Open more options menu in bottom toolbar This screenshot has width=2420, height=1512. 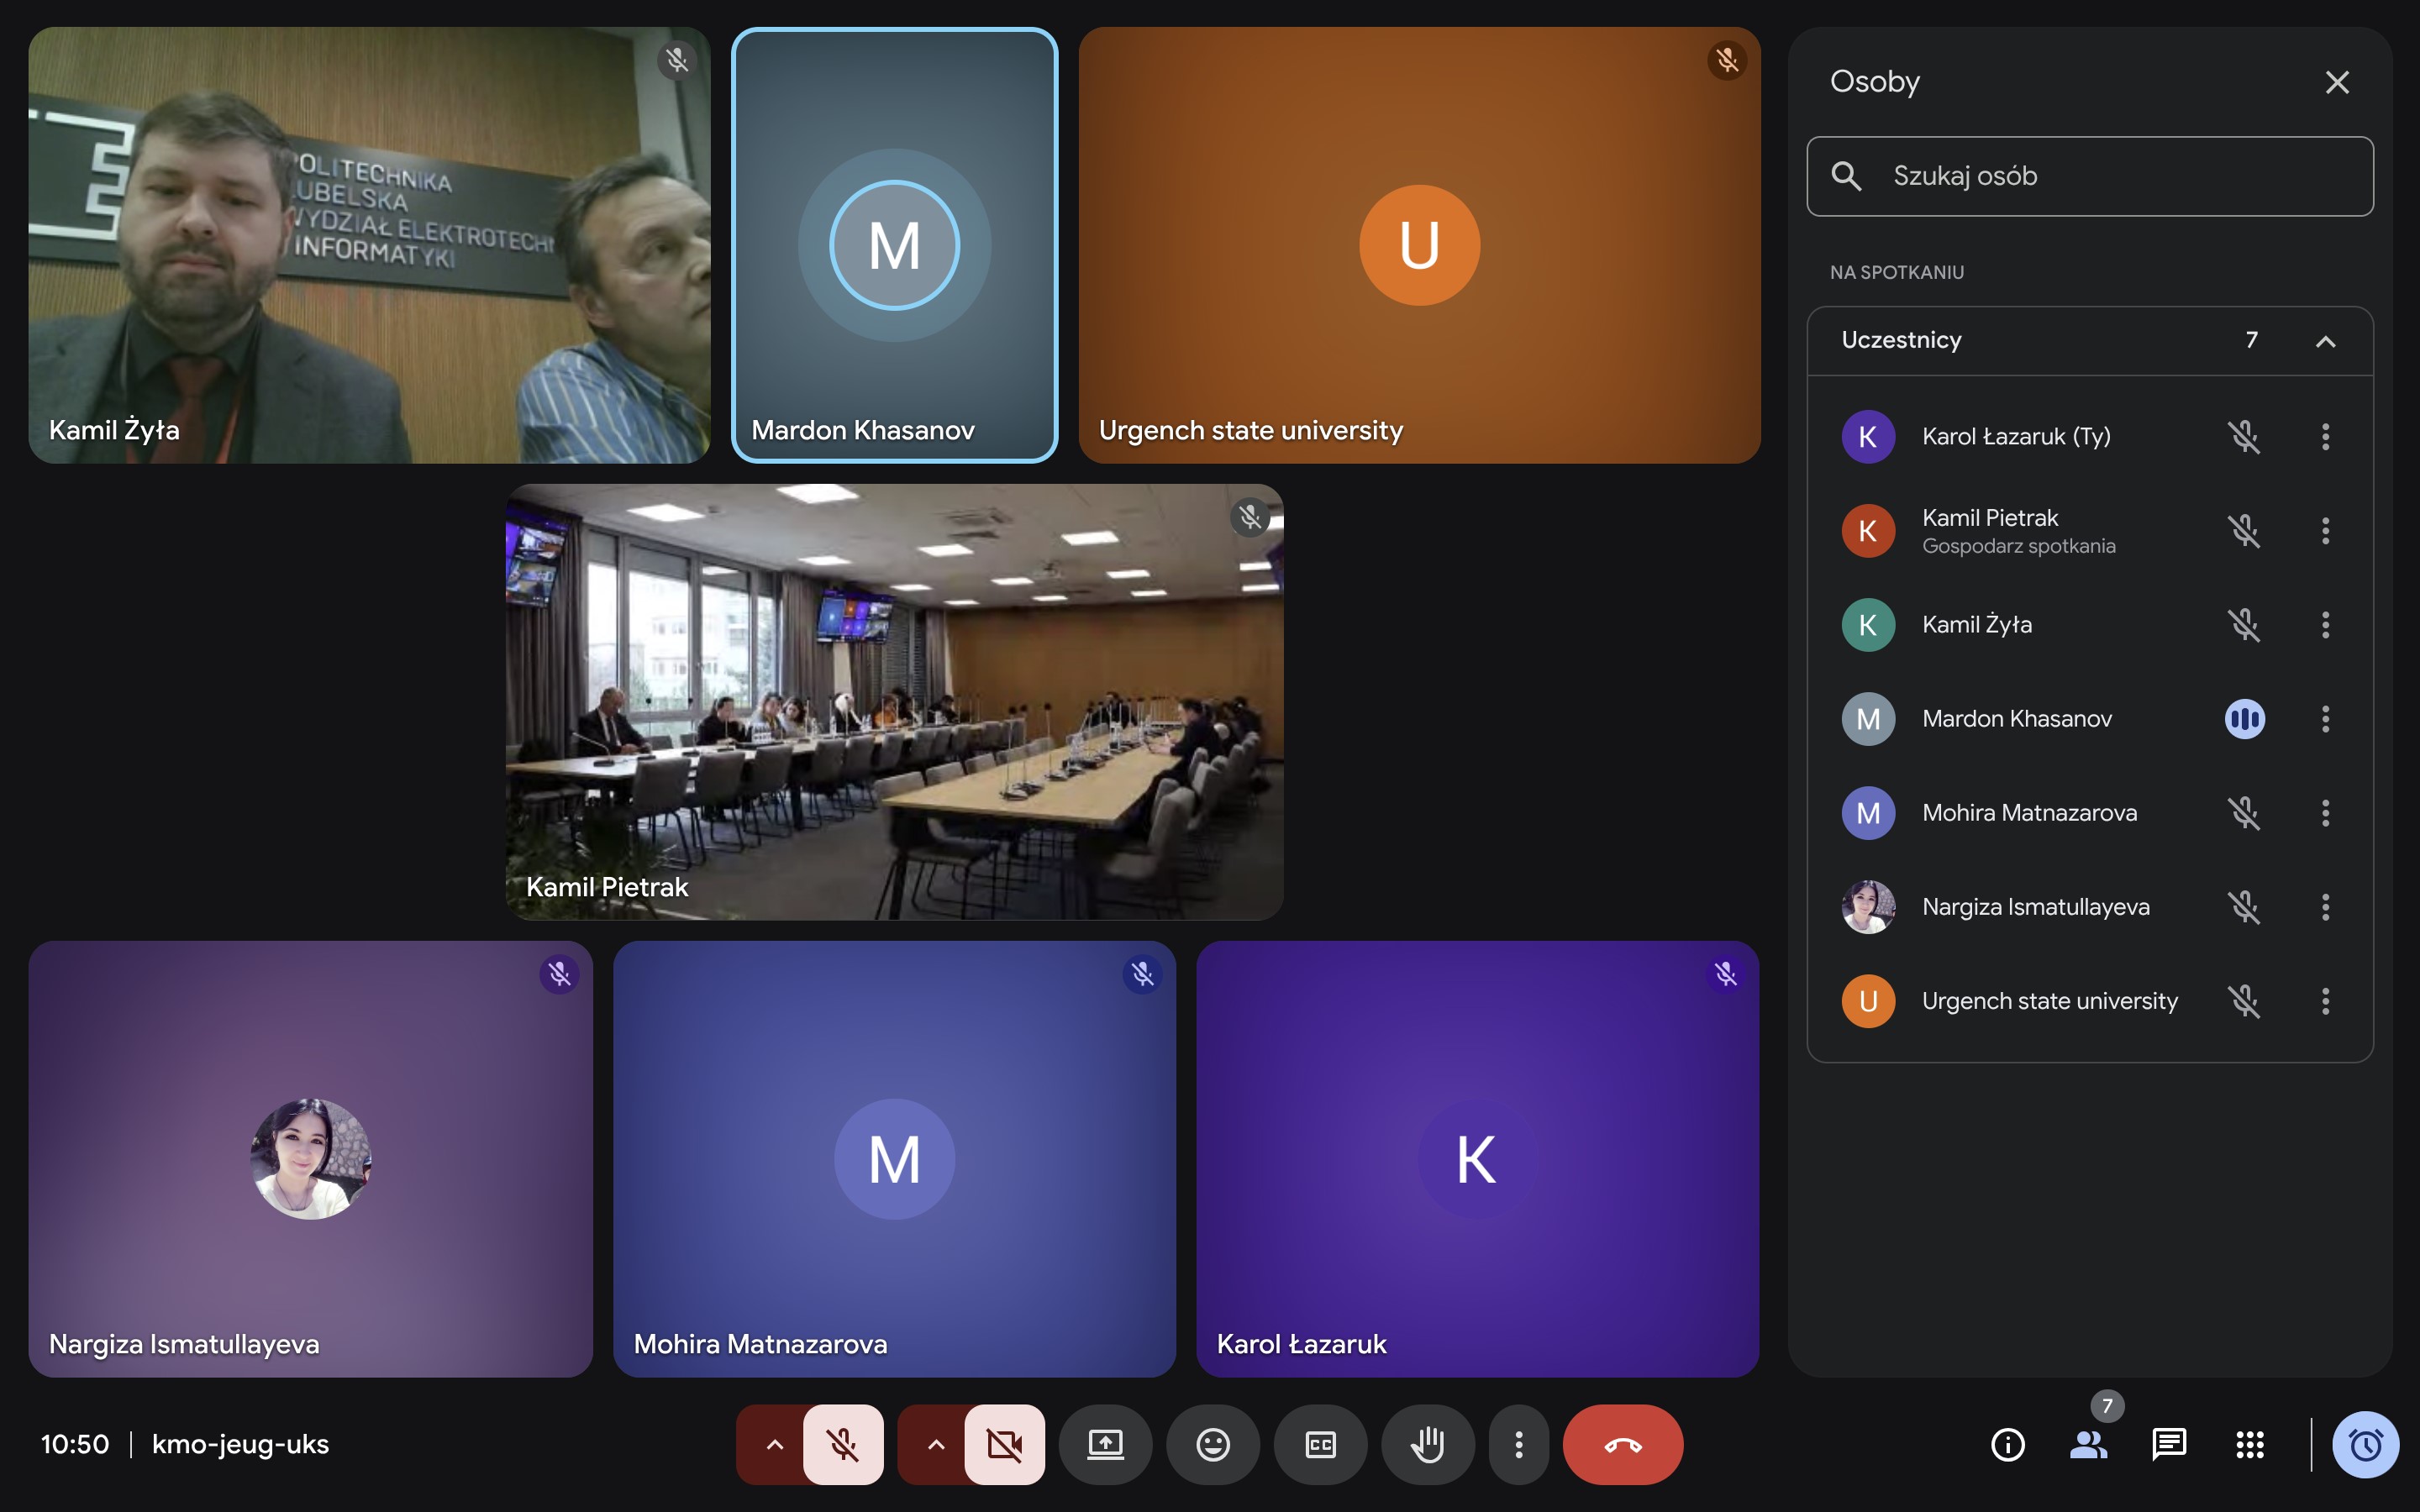1518,1444
